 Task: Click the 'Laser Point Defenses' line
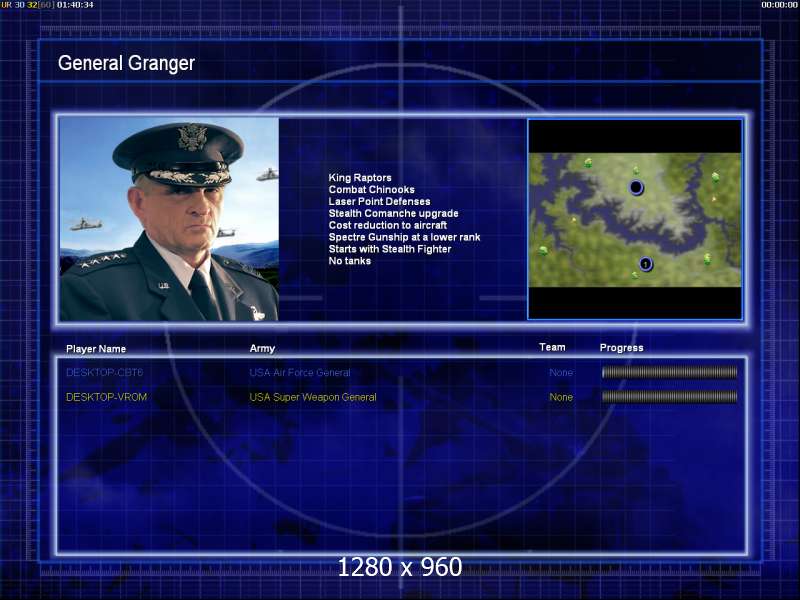tap(379, 202)
